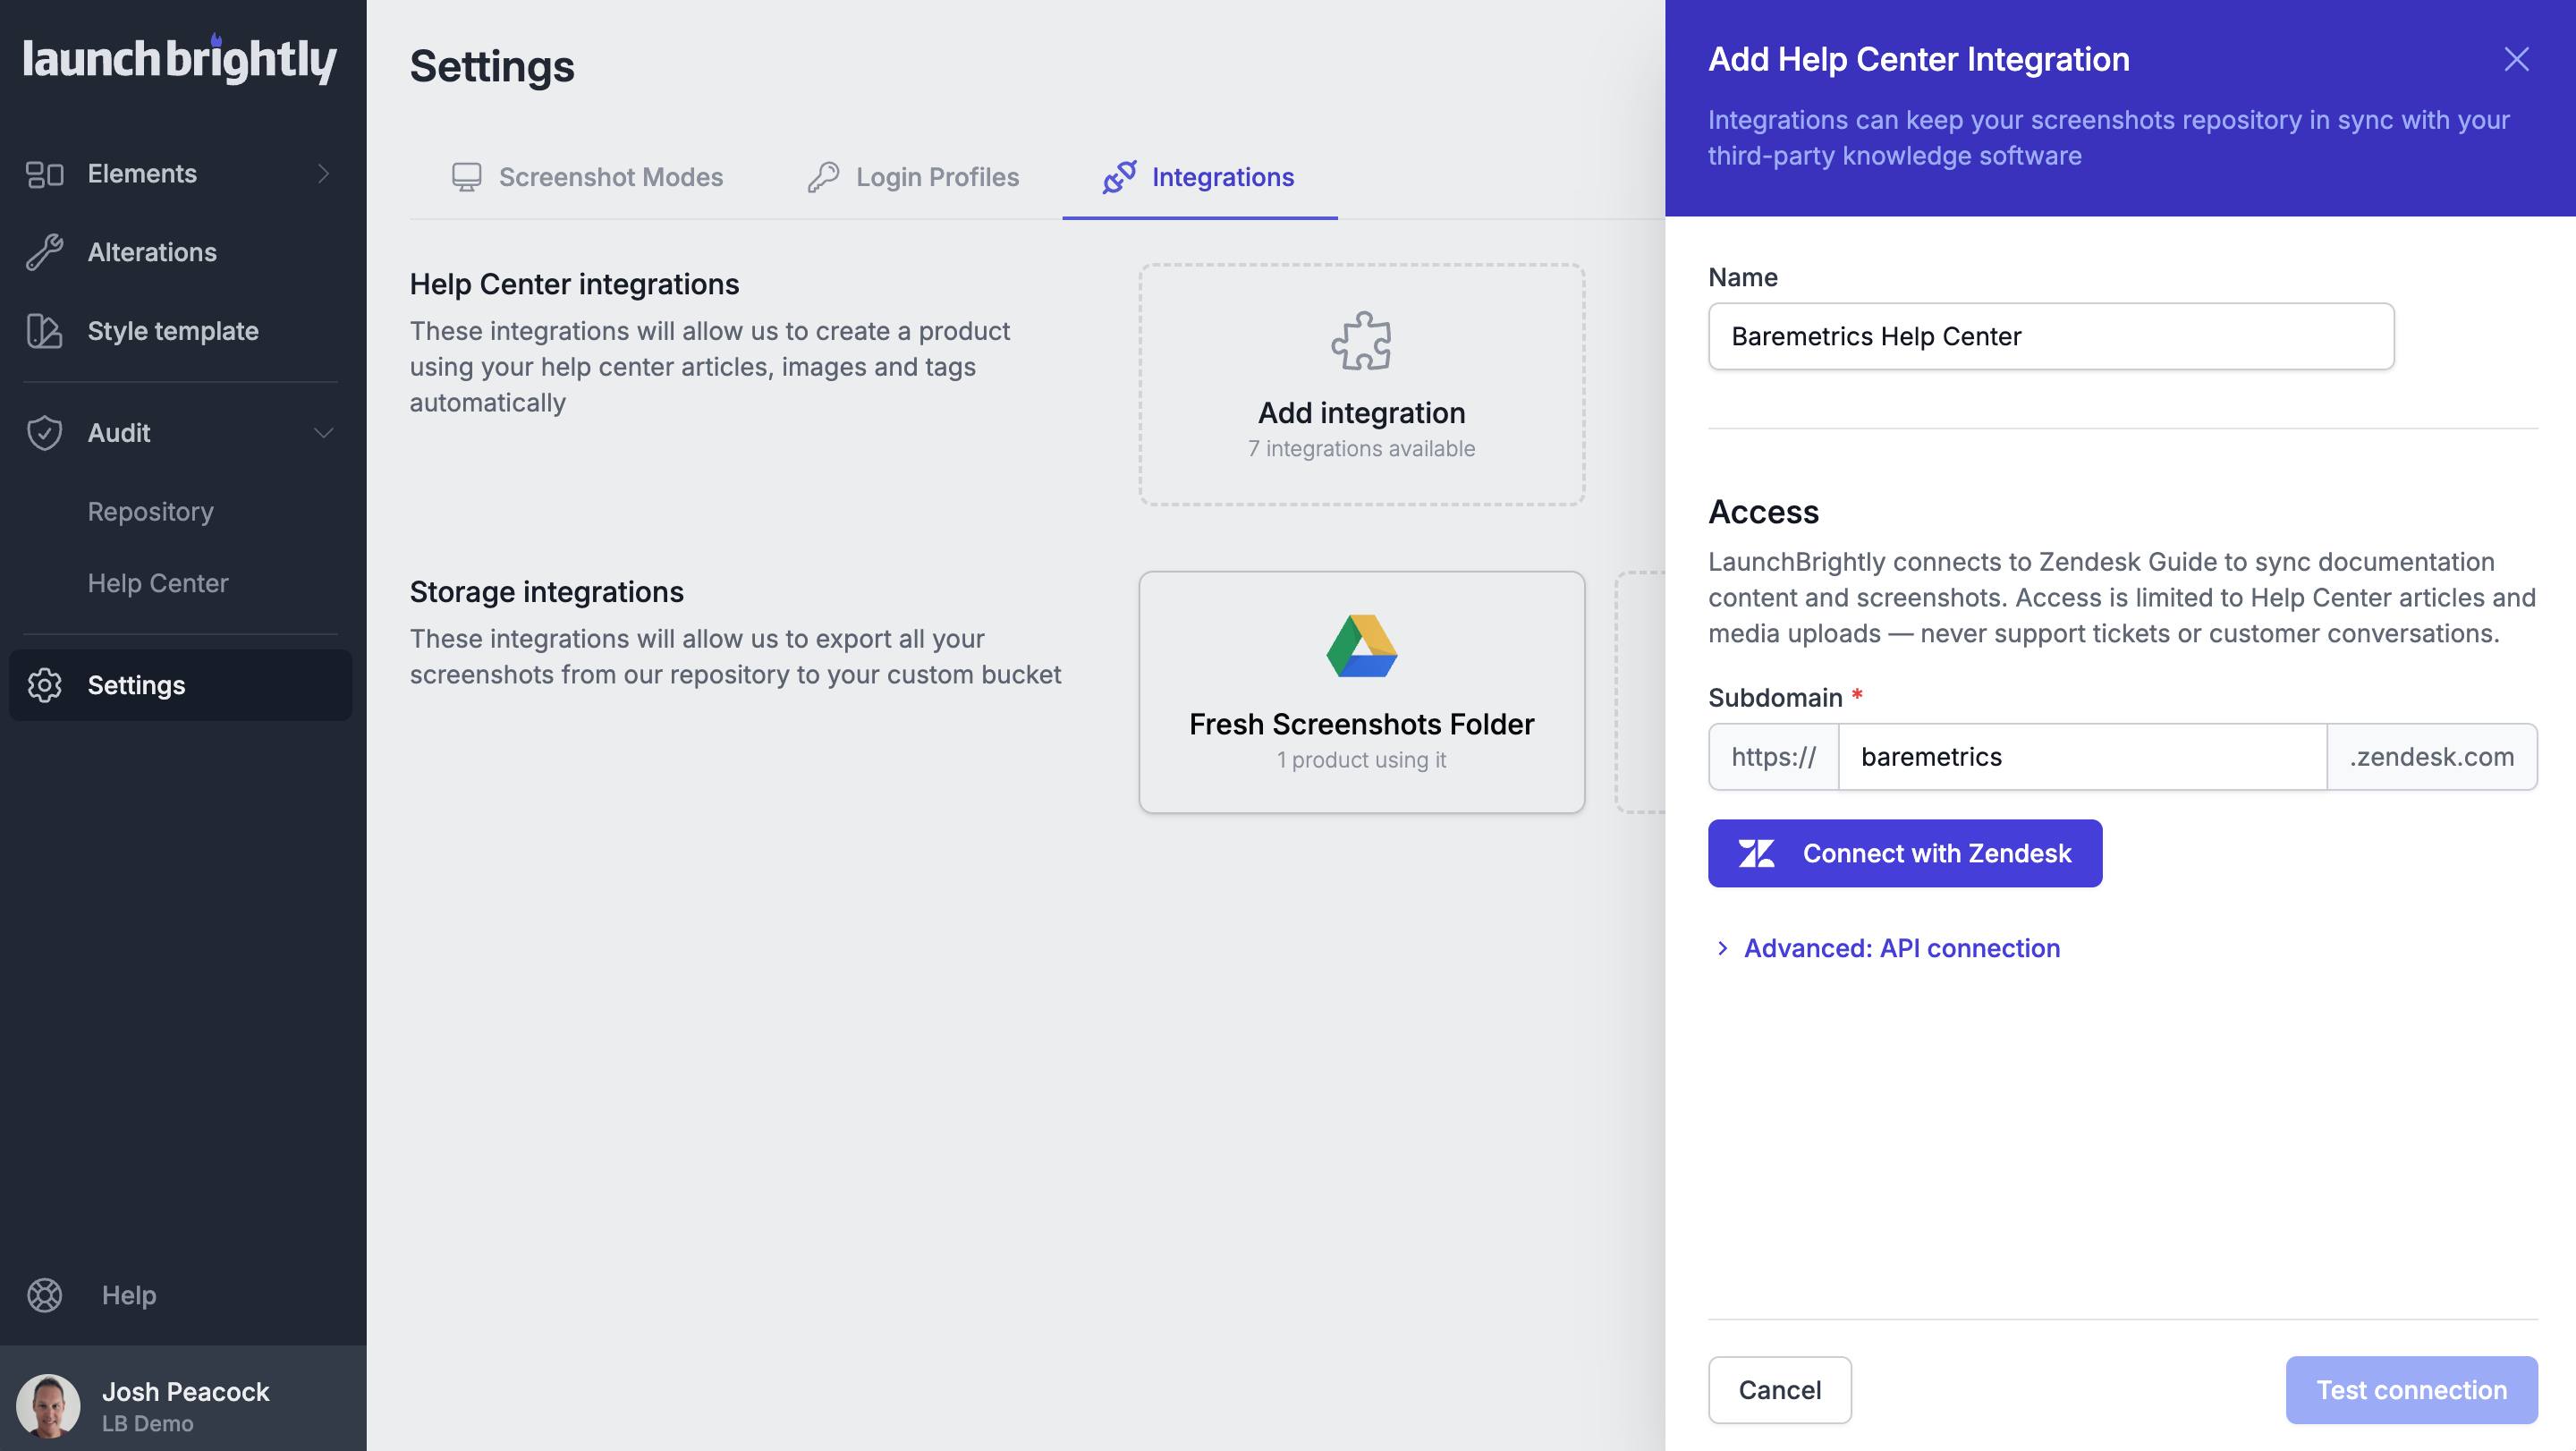Click the '.zendesk.com' suffix label
Image resolution: width=2576 pixels, height=1451 pixels.
(2431, 757)
